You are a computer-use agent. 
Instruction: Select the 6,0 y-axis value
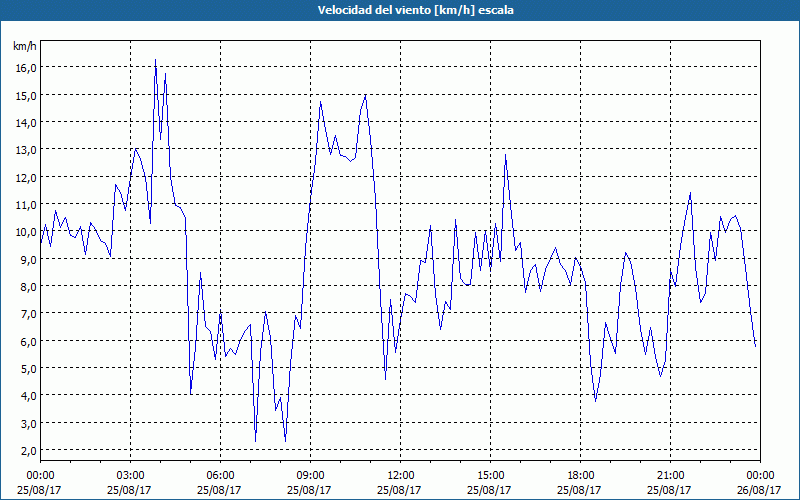[x=29, y=341]
